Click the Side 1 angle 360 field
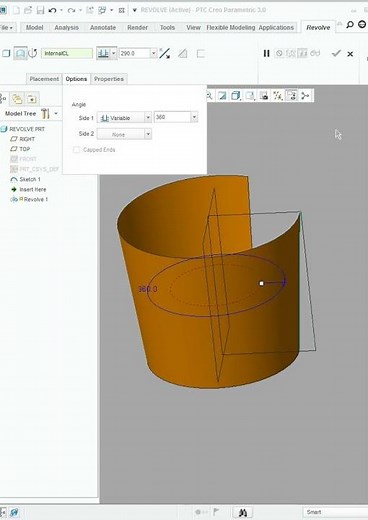 172,117
